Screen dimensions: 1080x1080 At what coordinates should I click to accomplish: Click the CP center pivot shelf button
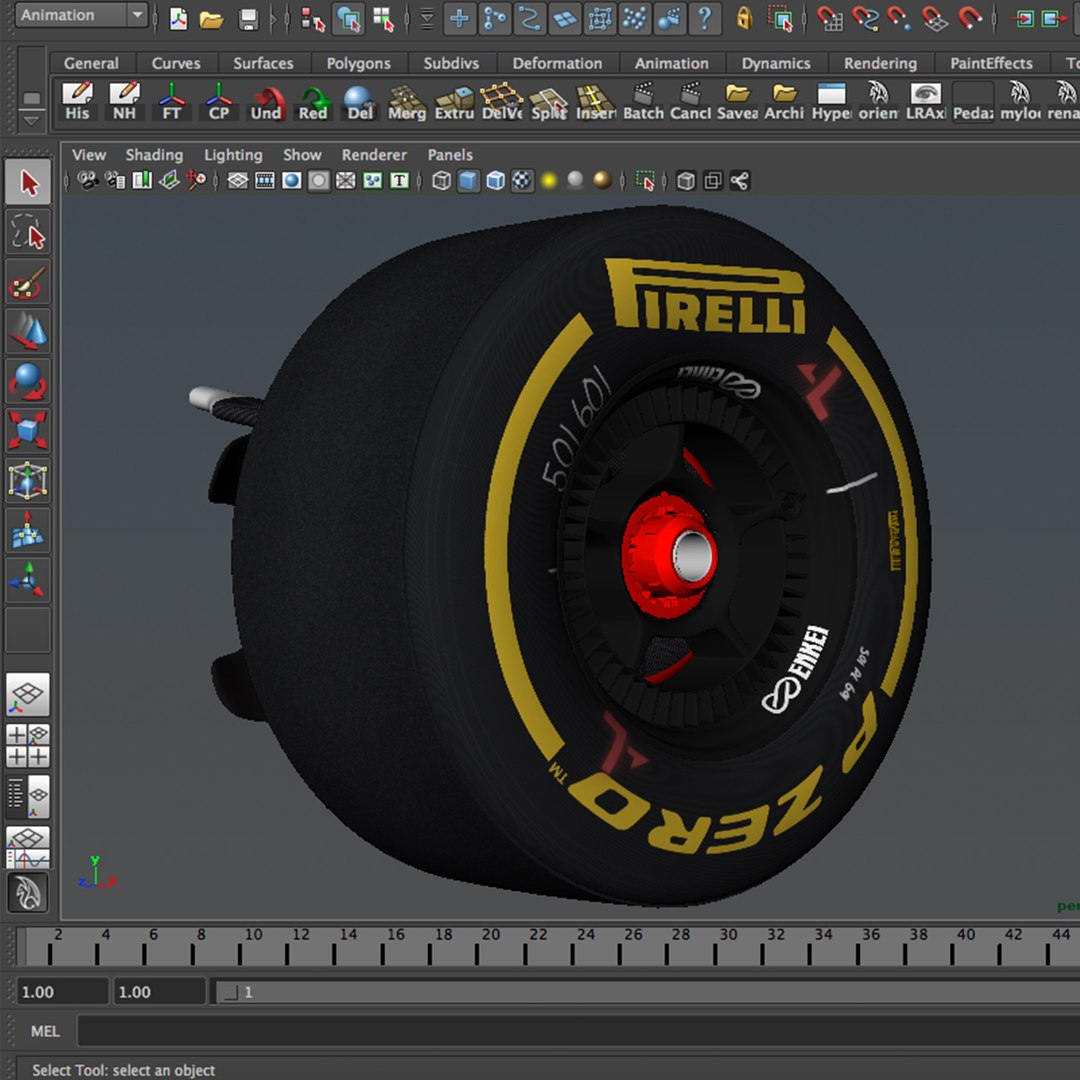[x=218, y=101]
